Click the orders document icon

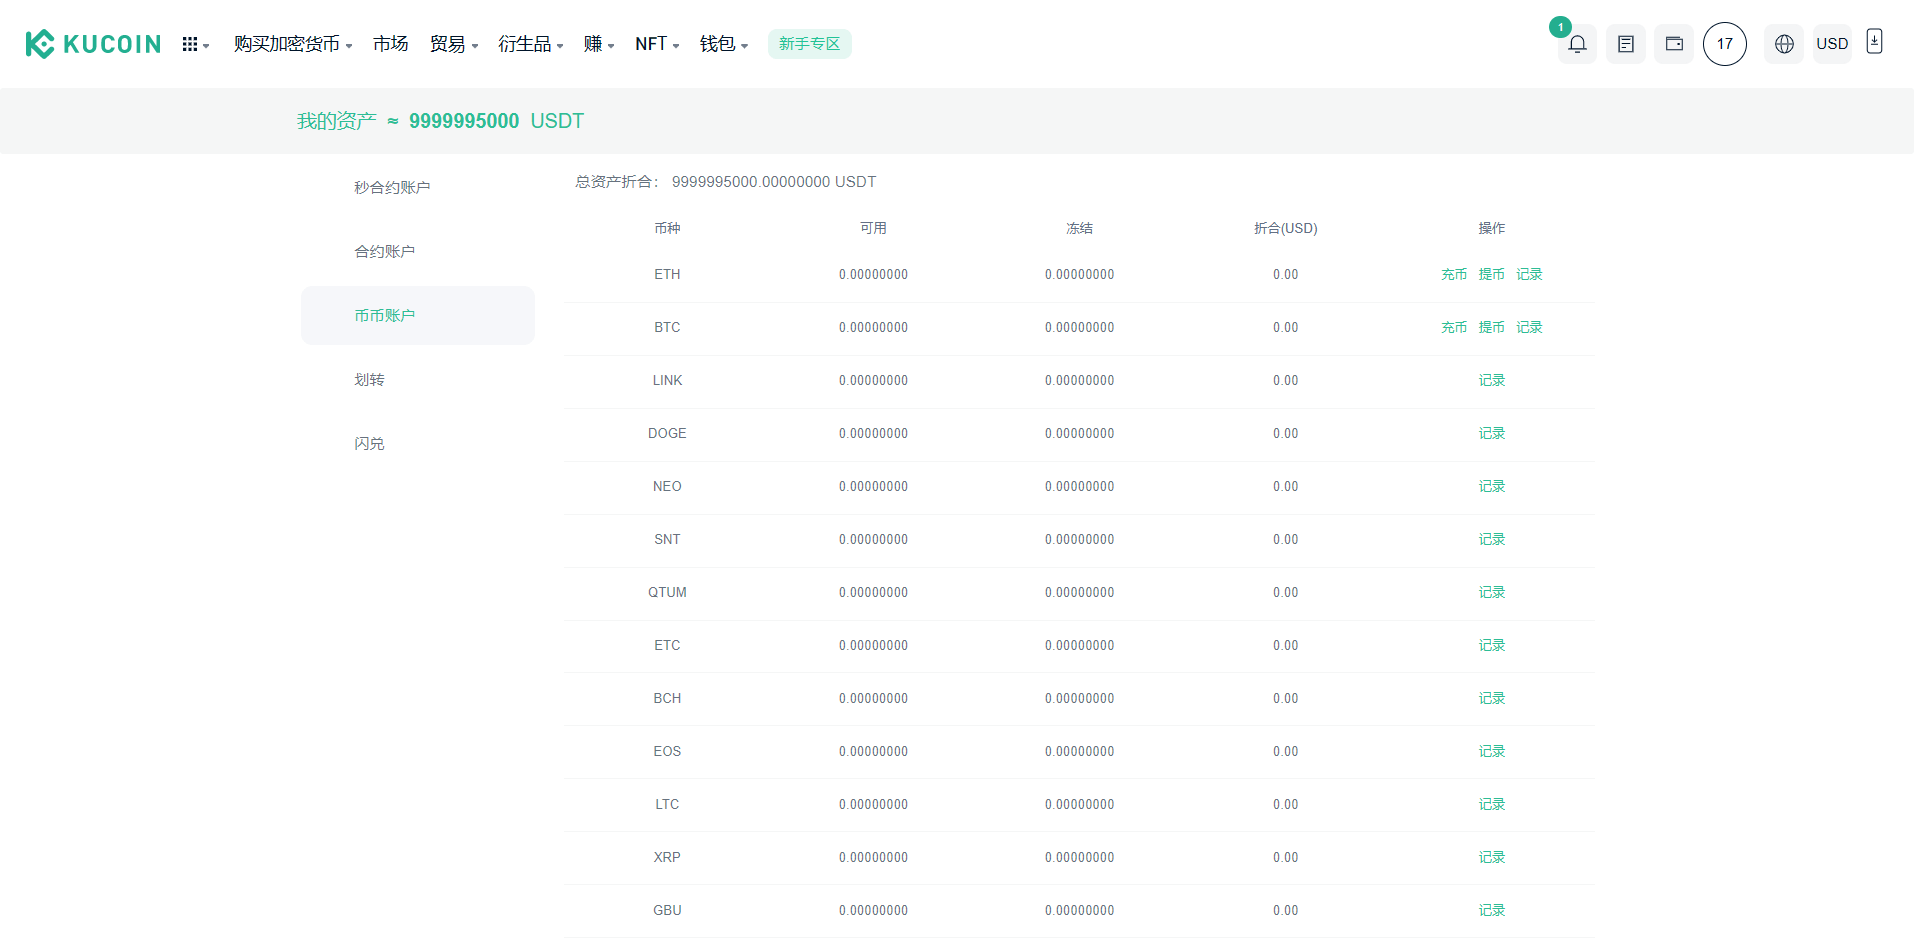[x=1626, y=44]
